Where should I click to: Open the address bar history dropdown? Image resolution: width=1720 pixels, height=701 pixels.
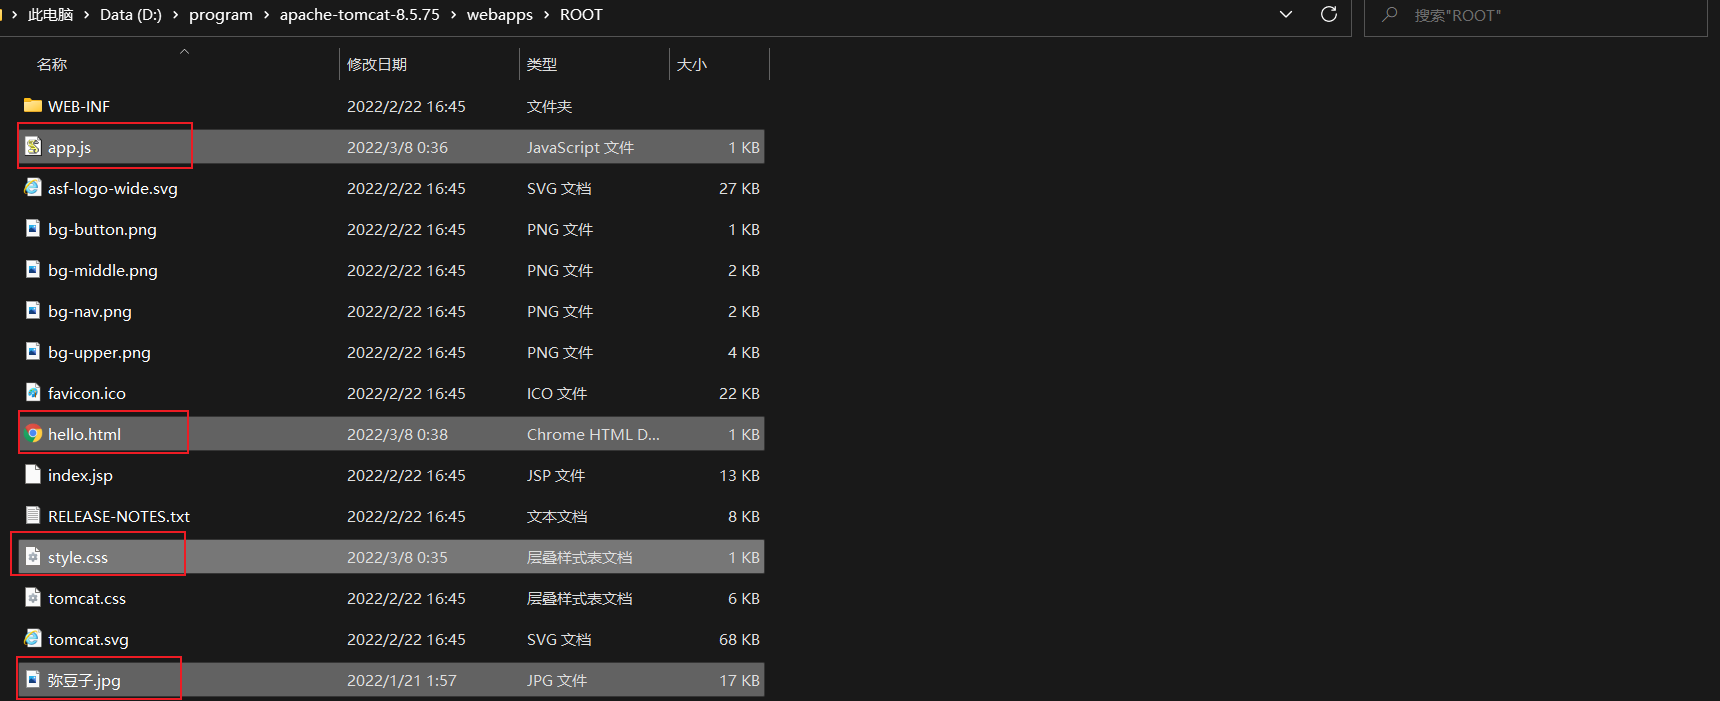click(x=1286, y=14)
